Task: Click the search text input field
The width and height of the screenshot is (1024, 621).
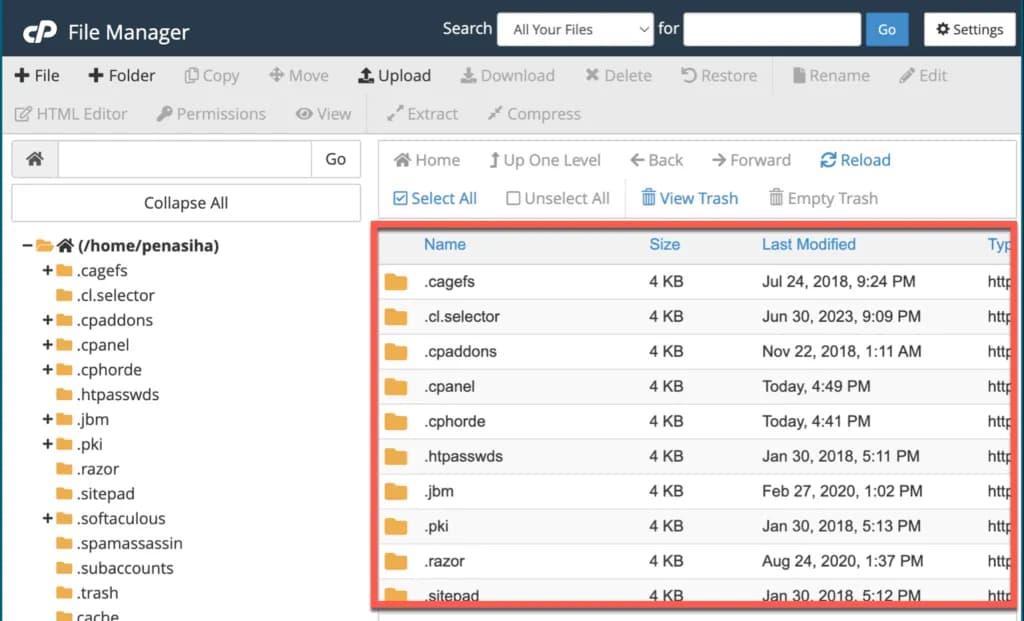Action: 771,29
